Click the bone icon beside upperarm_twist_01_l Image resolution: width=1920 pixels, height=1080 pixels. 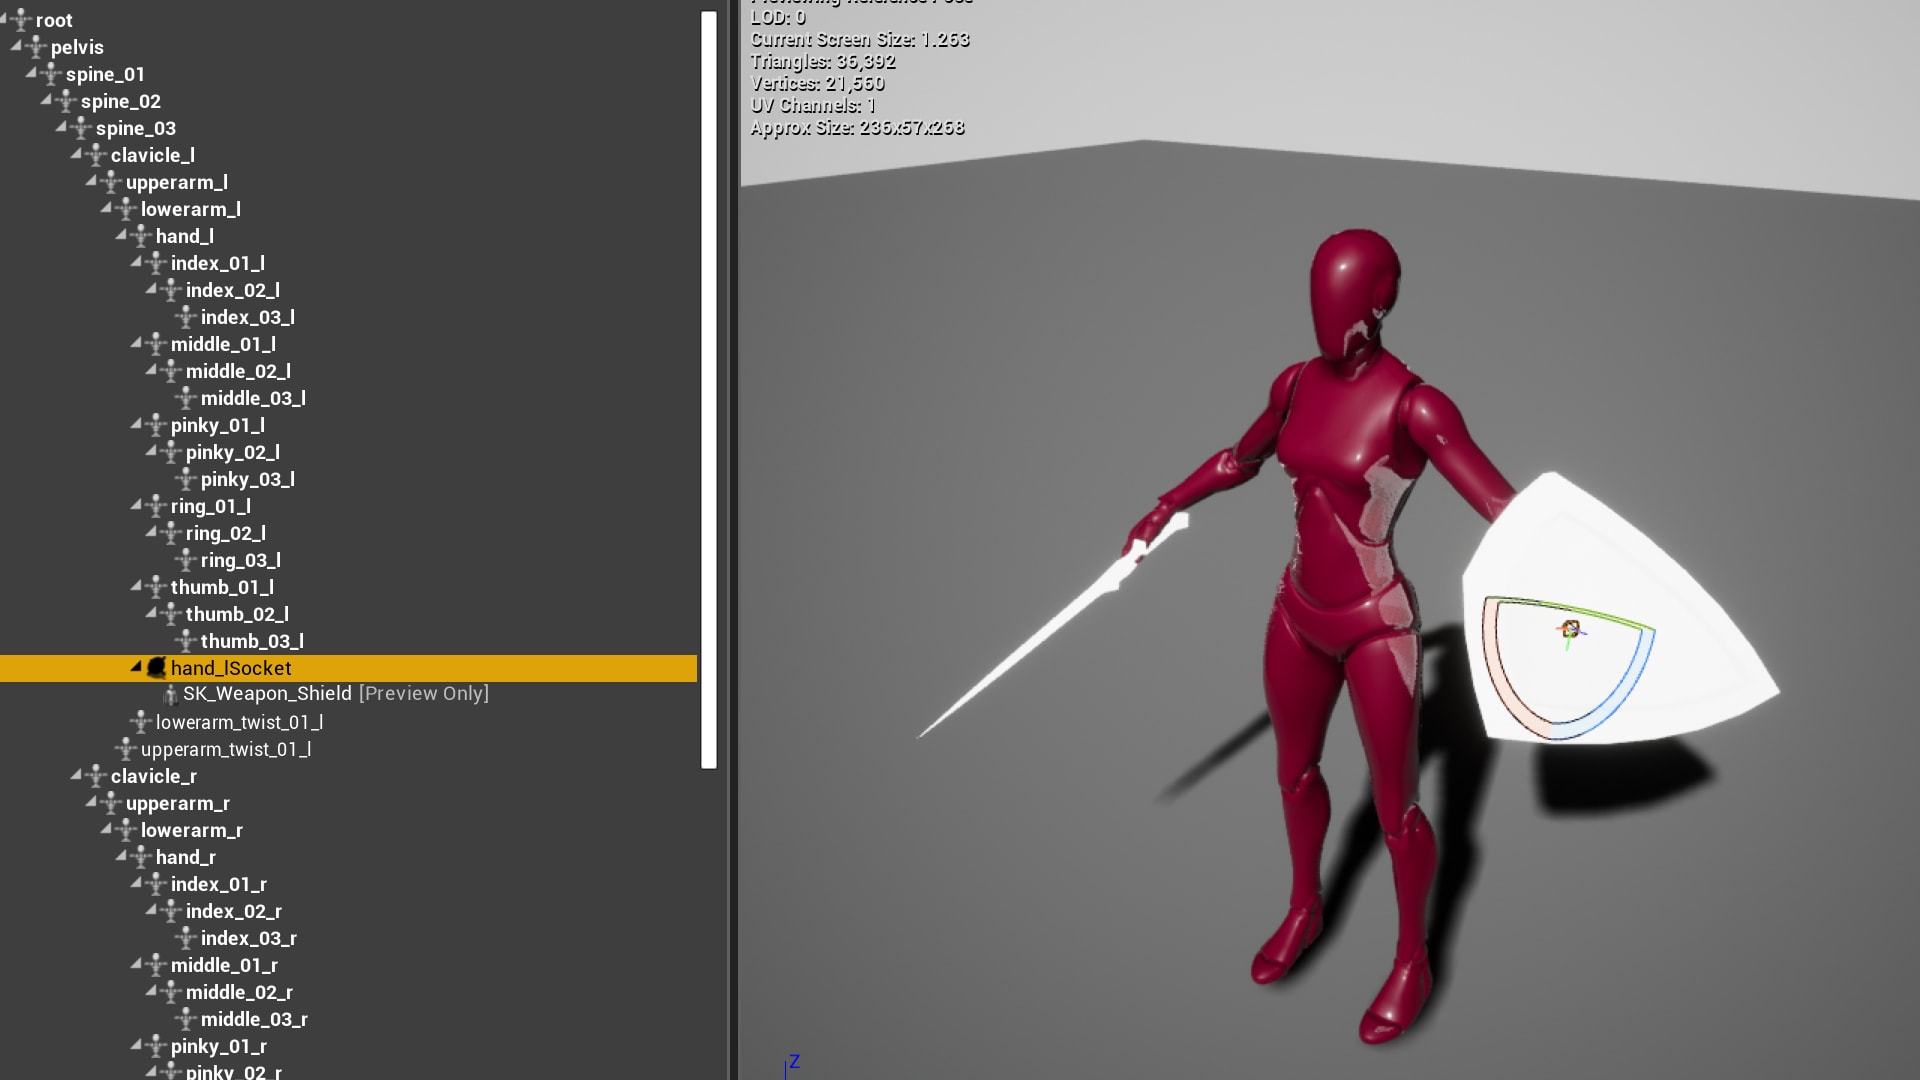click(x=125, y=749)
